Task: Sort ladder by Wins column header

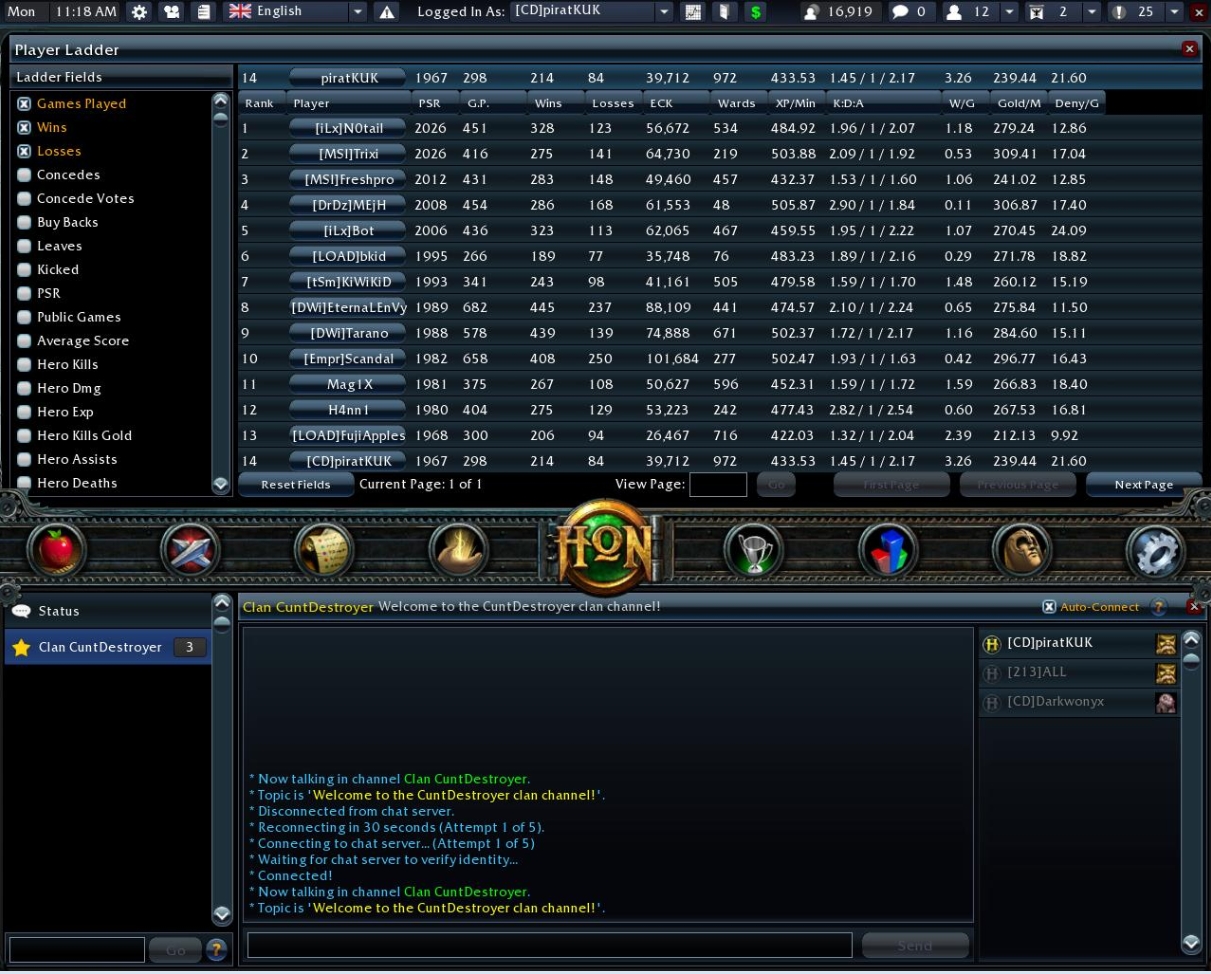Action: point(555,103)
